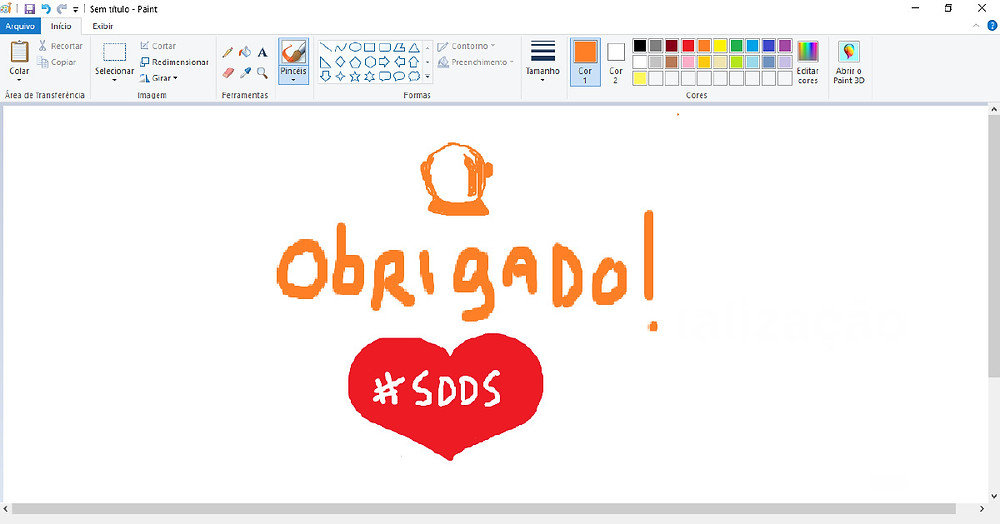Expand the shapes gallery list
Viewport: 1000px width, 524px height.
(427, 76)
